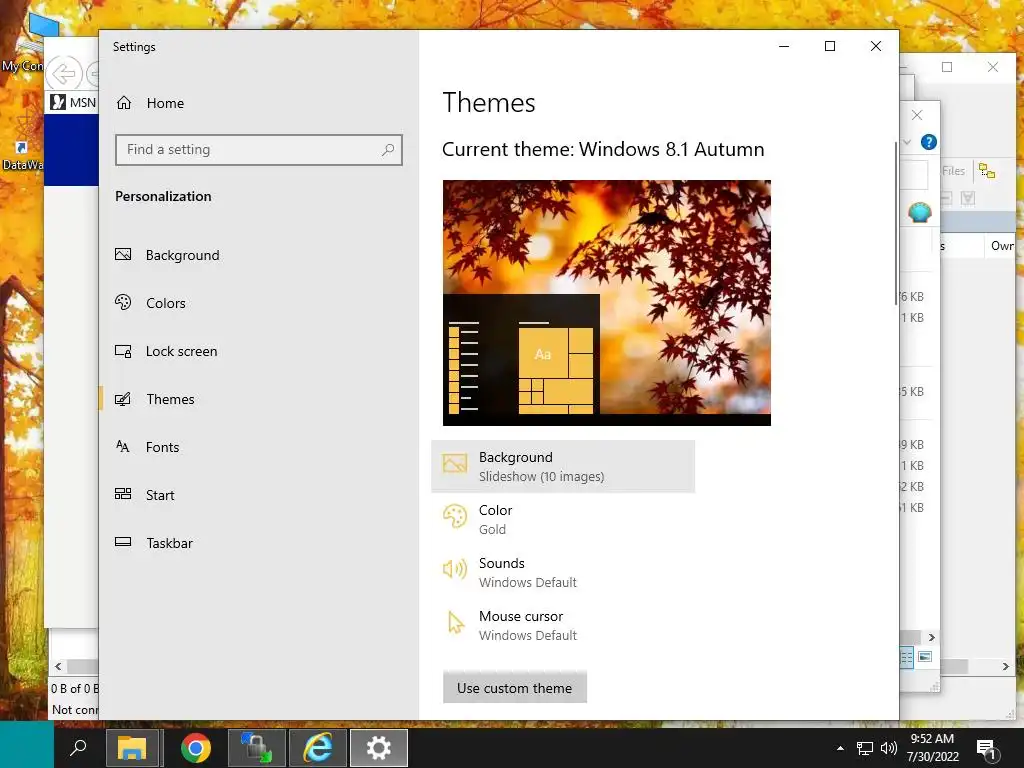The height and width of the screenshot is (768, 1024).
Task: Select the MSN tab in background browser
Action: point(73,103)
